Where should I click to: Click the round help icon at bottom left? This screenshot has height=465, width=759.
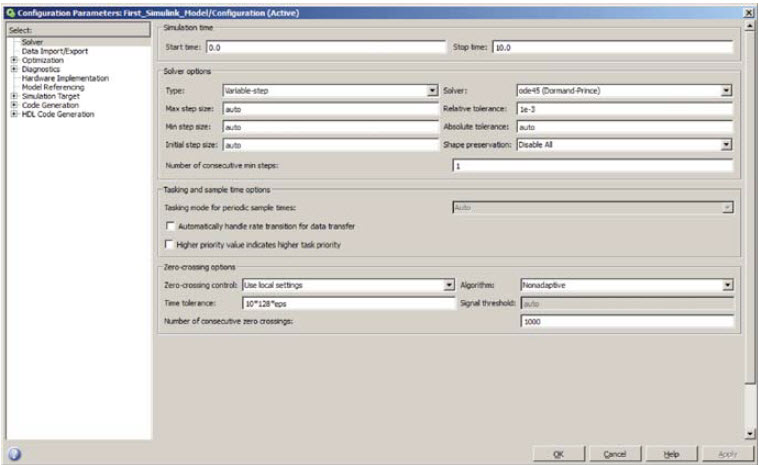[15, 454]
